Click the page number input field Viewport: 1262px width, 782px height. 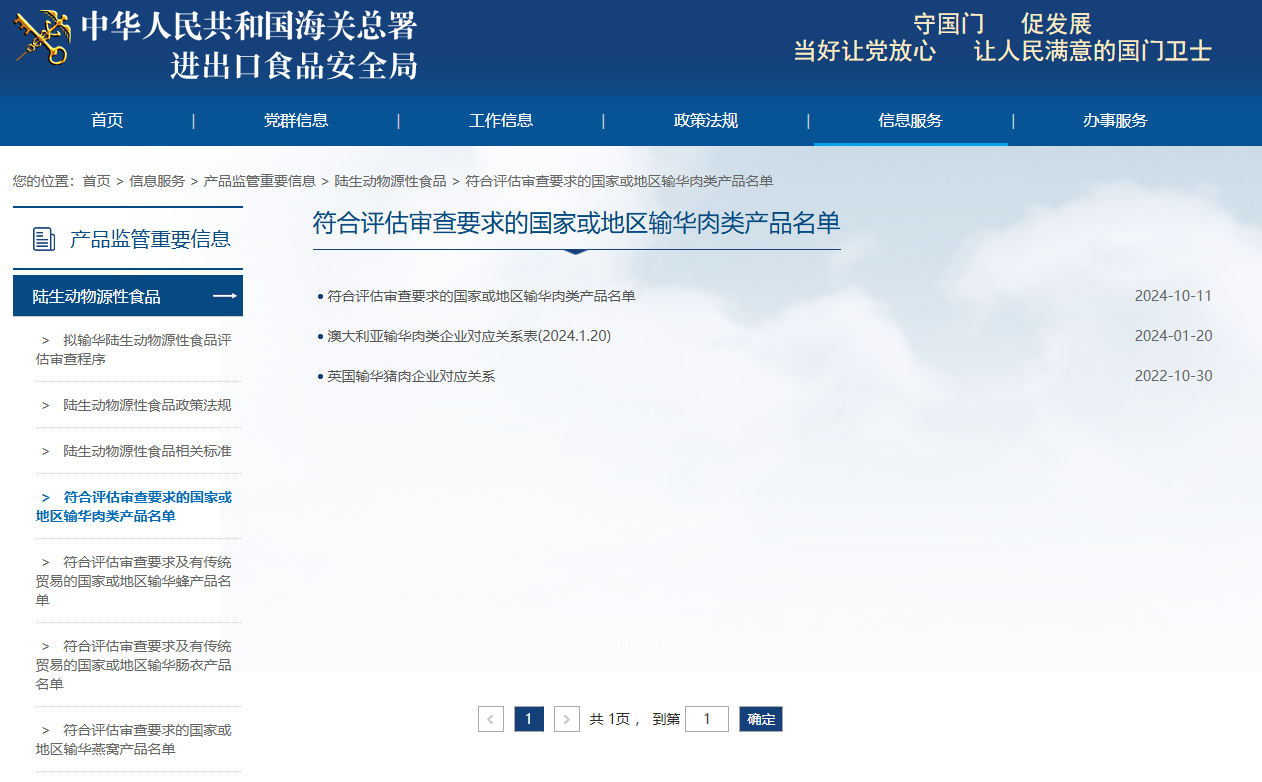click(x=706, y=719)
